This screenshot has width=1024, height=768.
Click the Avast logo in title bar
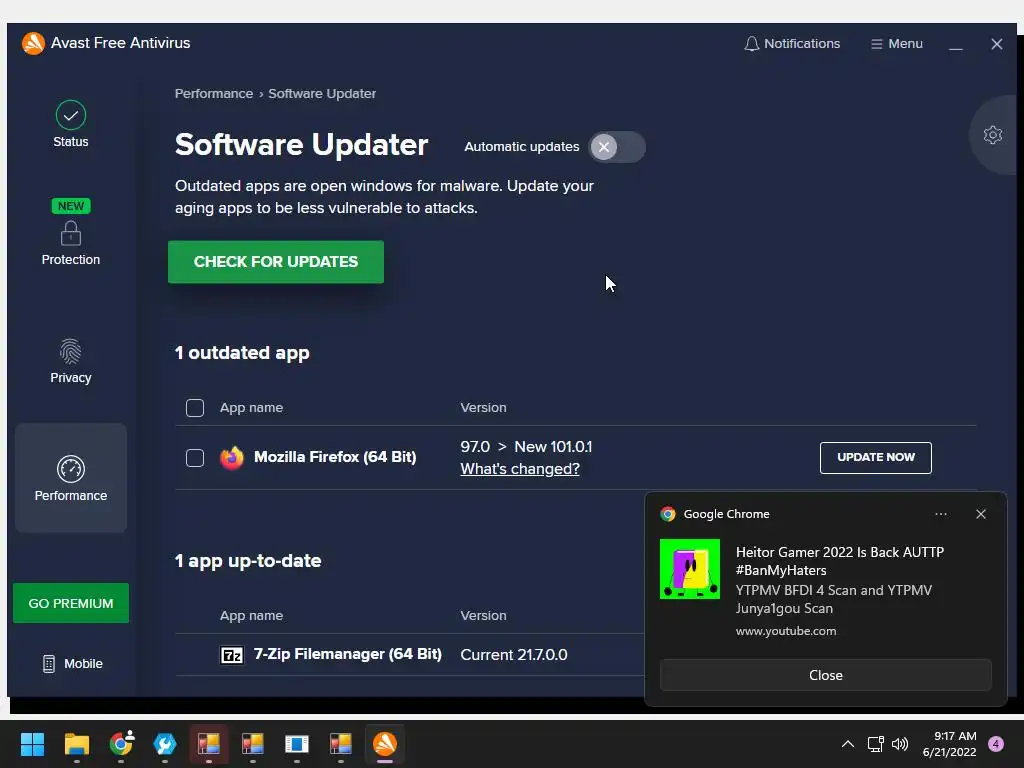[x=33, y=44]
